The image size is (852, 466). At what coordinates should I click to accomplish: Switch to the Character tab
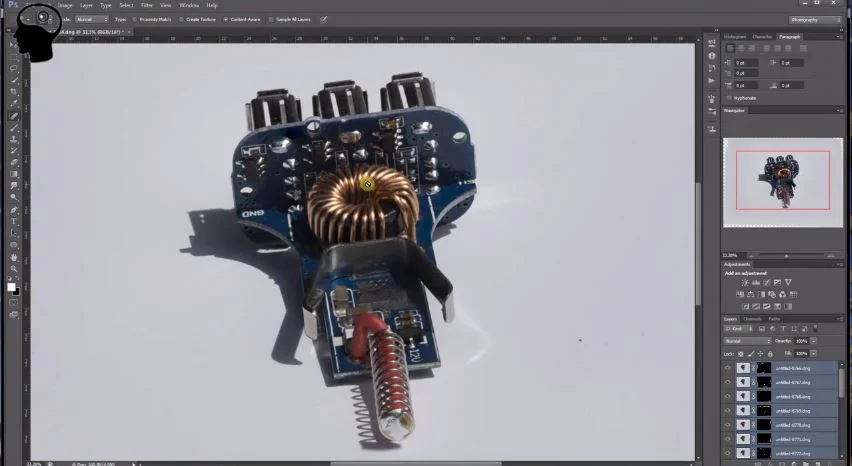762,36
